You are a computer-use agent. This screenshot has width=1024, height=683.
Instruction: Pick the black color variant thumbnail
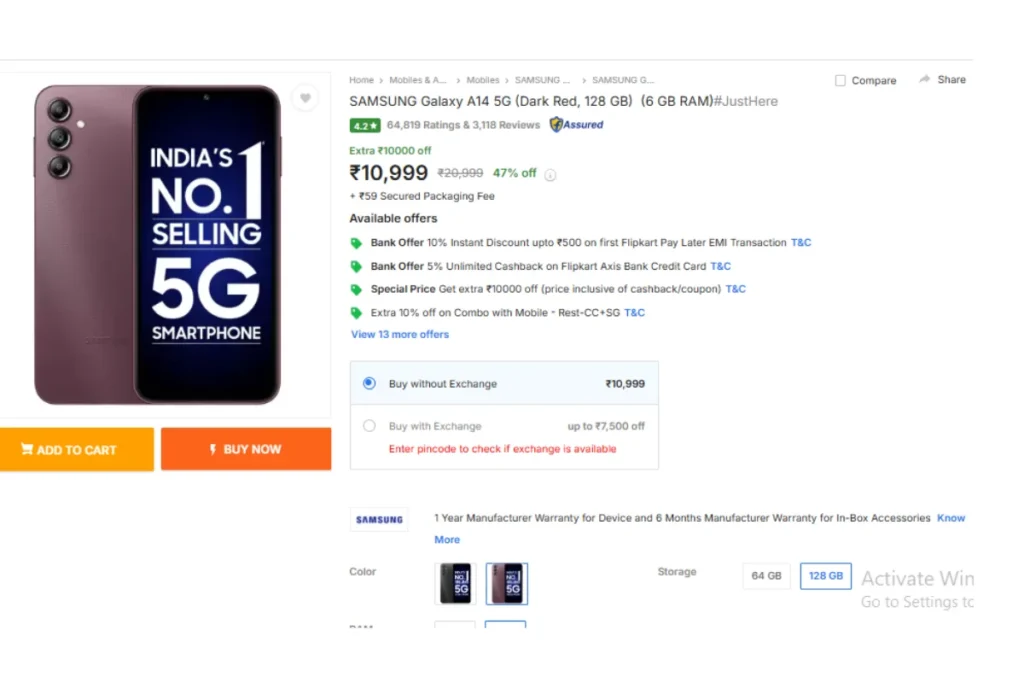455,583
